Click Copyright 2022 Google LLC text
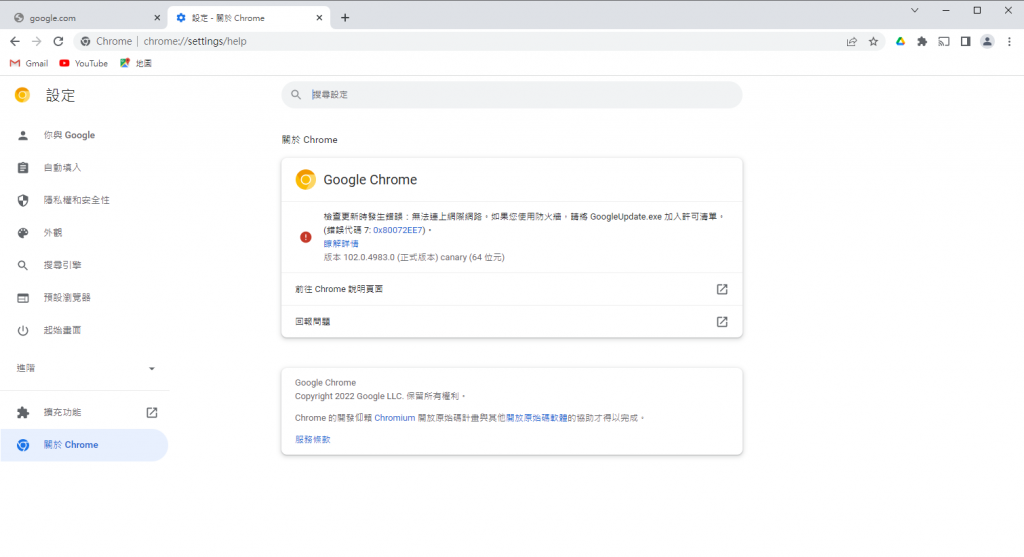The image size is (1024, 557). click(x=379, y=396)
